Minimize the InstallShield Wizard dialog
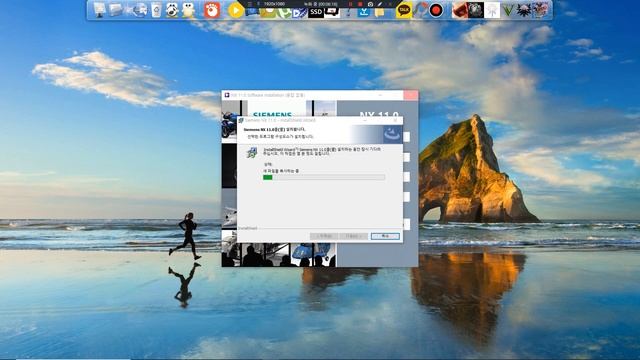Image resolution: width=640 pixels, height=360 pixels. point(365,120)
